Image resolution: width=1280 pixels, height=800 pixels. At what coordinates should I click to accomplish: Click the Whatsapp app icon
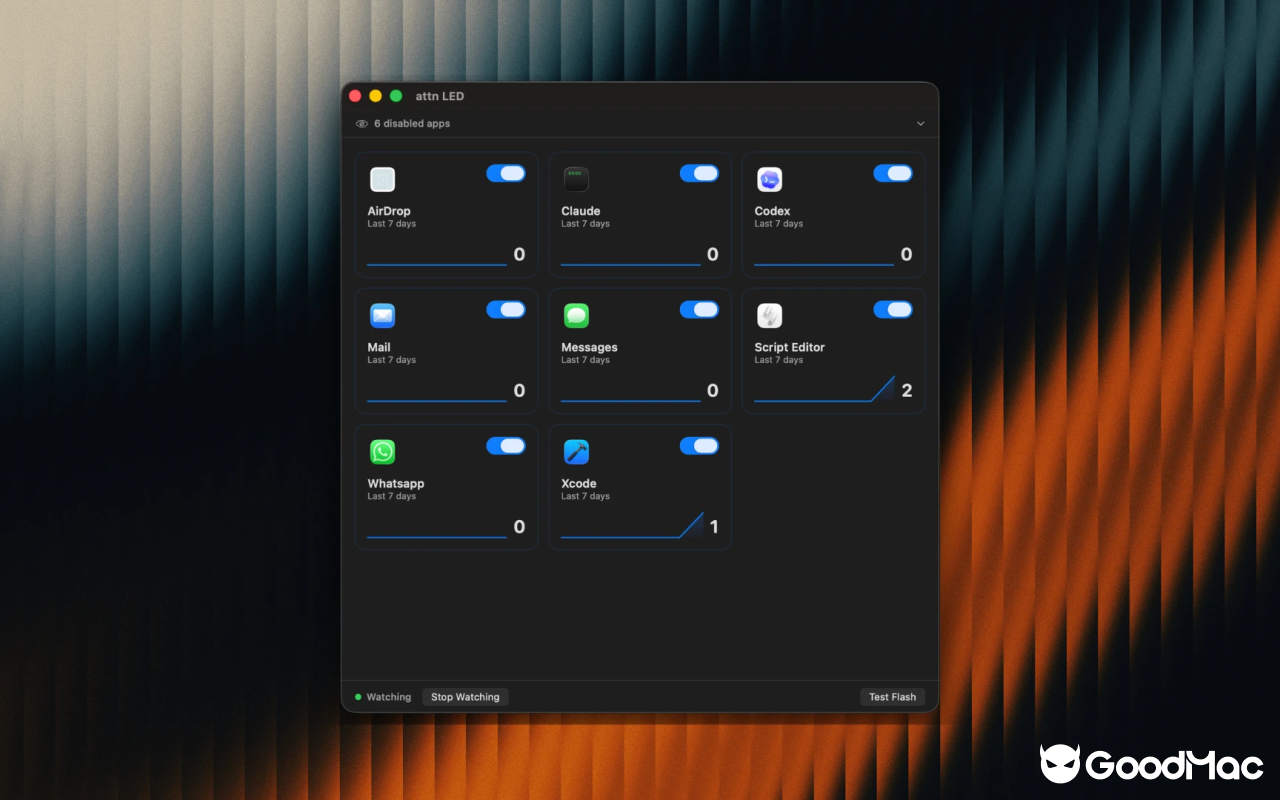tap(382, 452)
